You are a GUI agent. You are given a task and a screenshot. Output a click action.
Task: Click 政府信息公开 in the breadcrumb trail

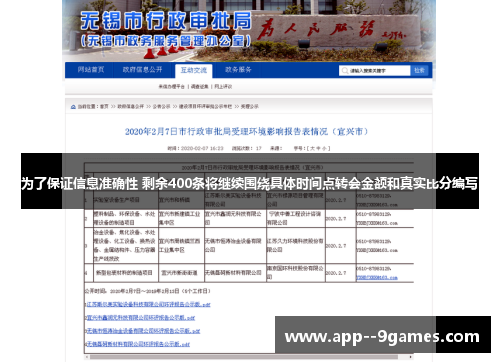(130, 107)
